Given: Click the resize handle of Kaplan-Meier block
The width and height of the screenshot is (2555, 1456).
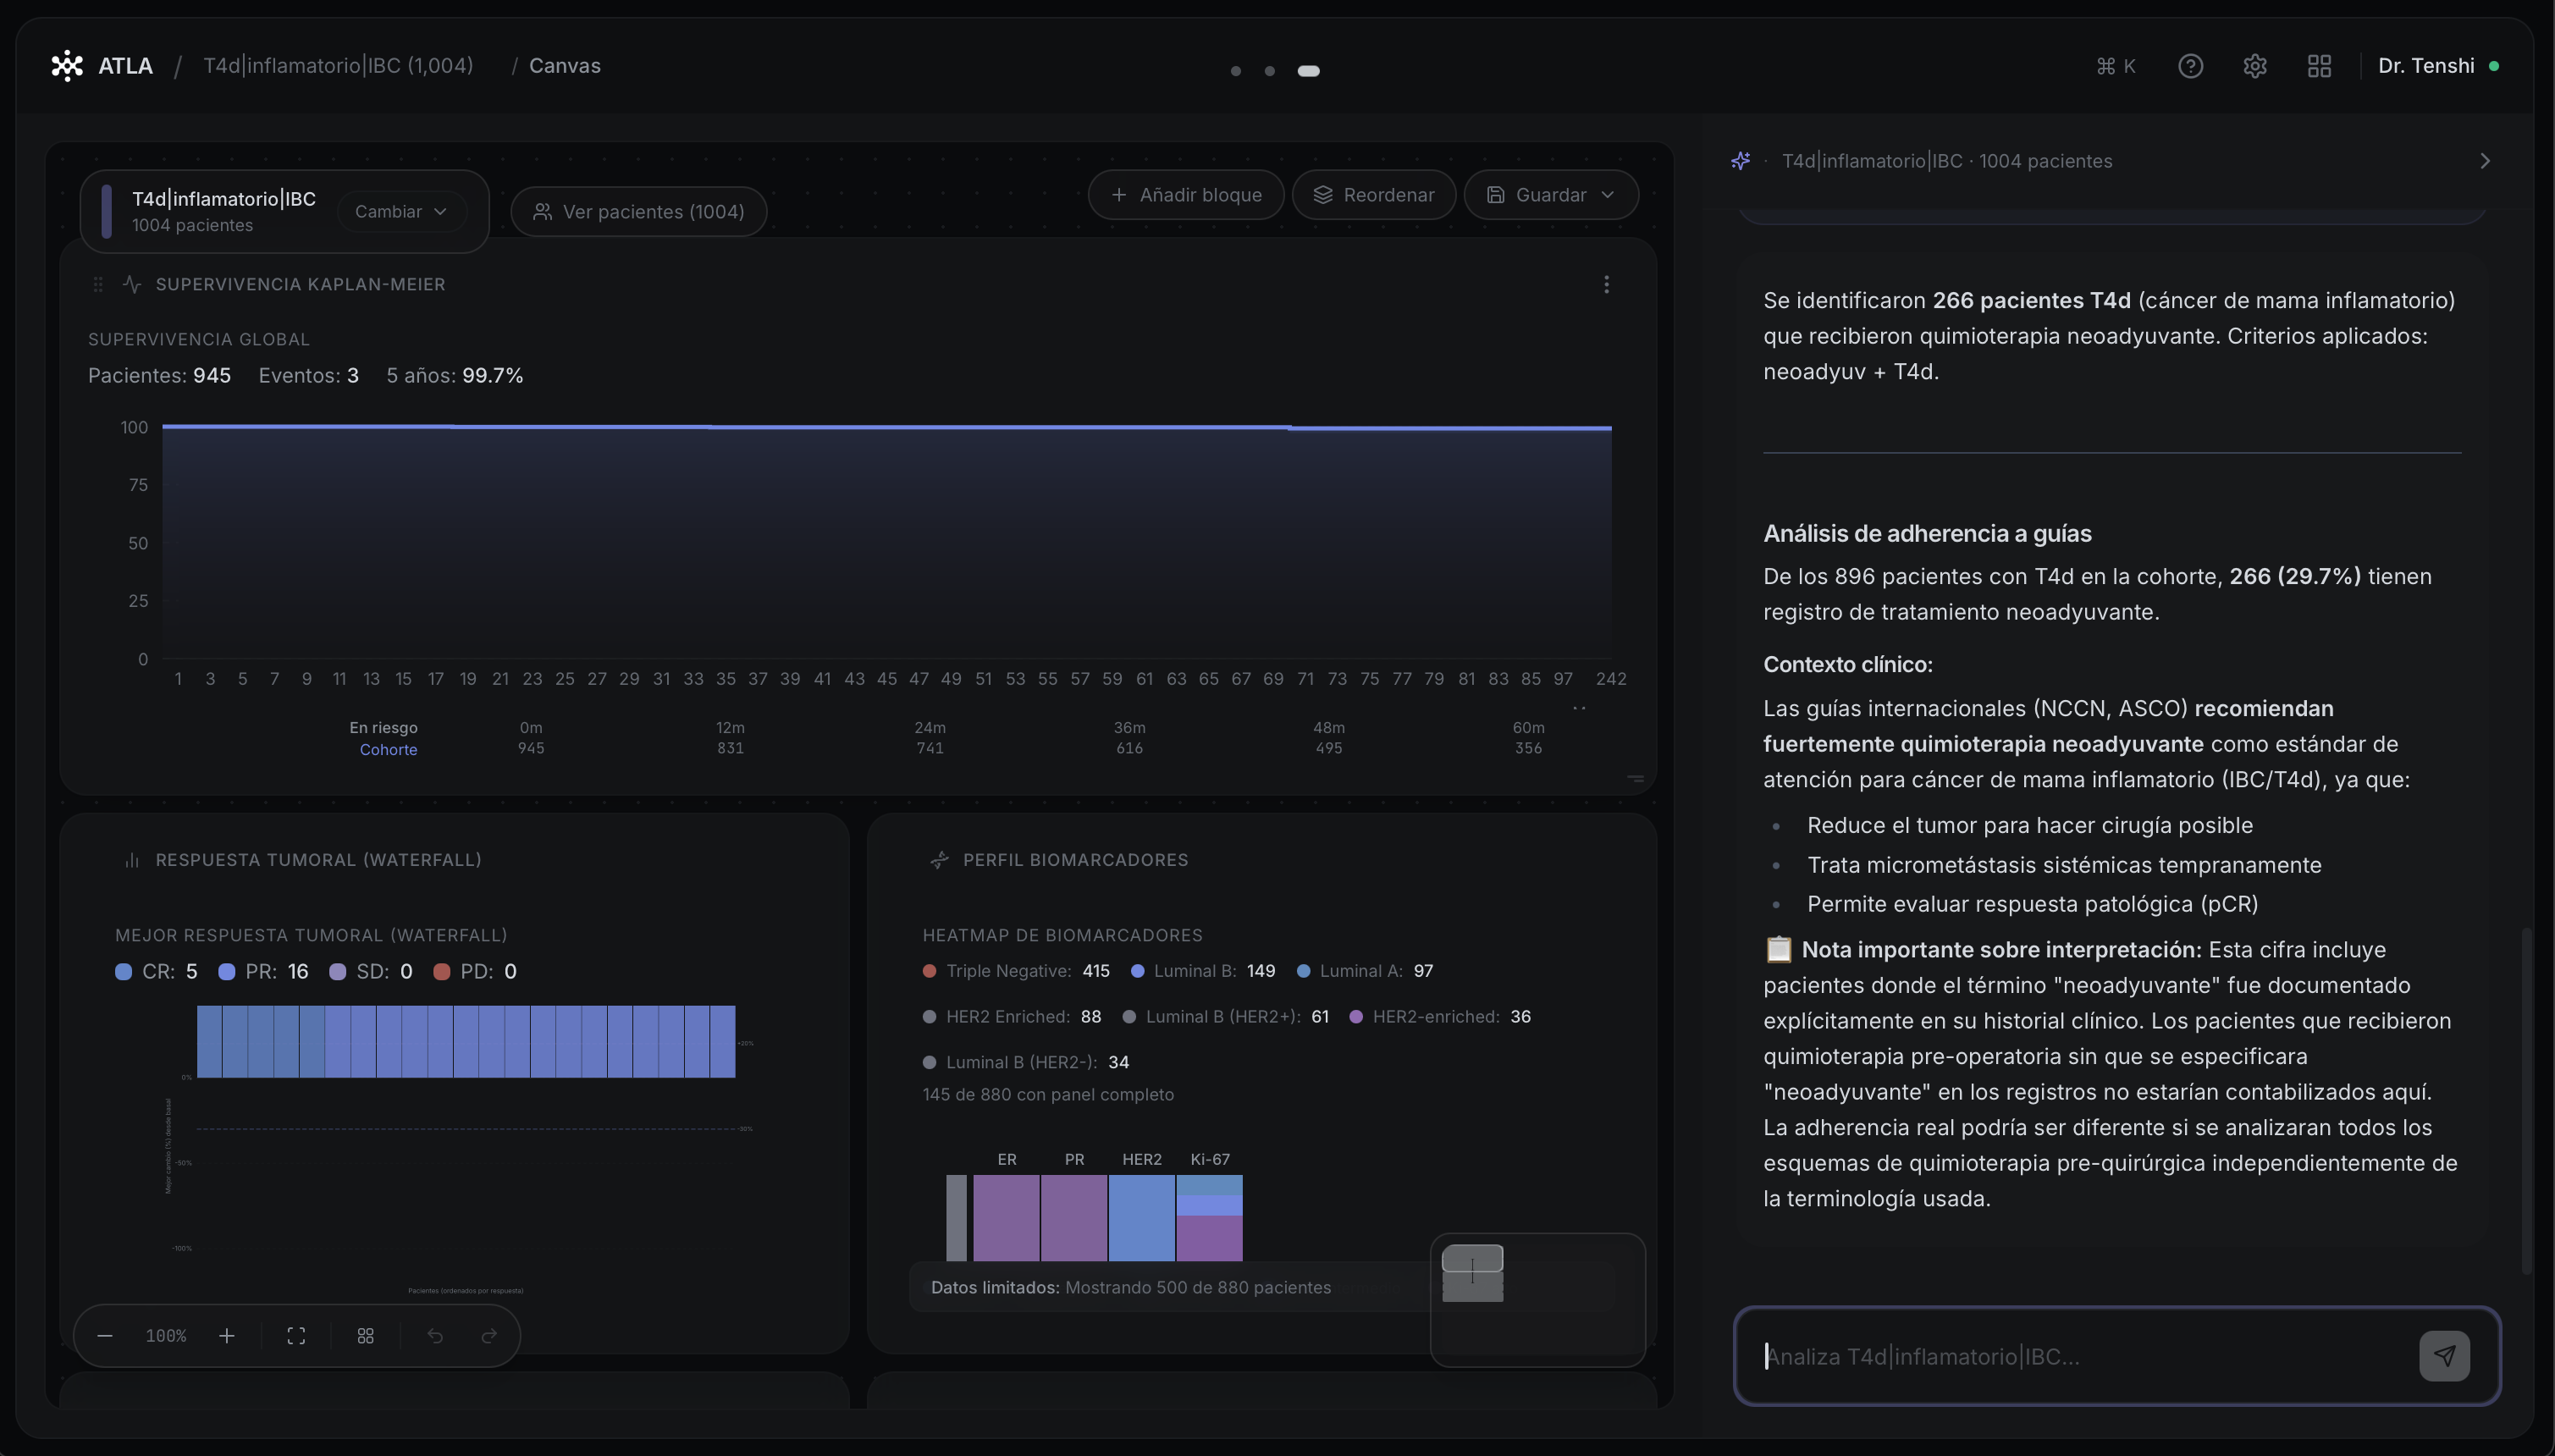Looking at the screenshot, I should pyautogui.click(x=1635, y=778).
